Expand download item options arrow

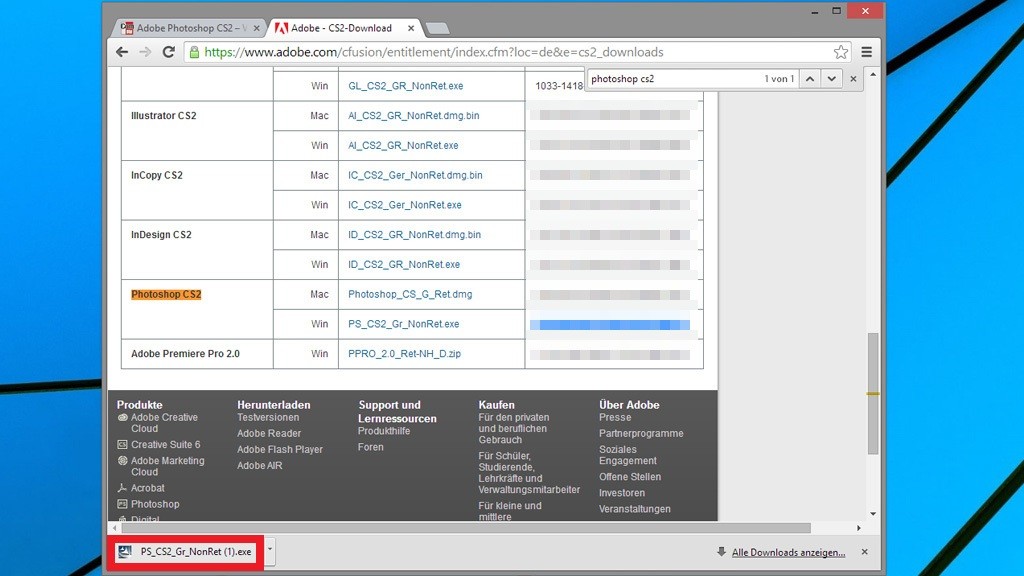point(270,551)
